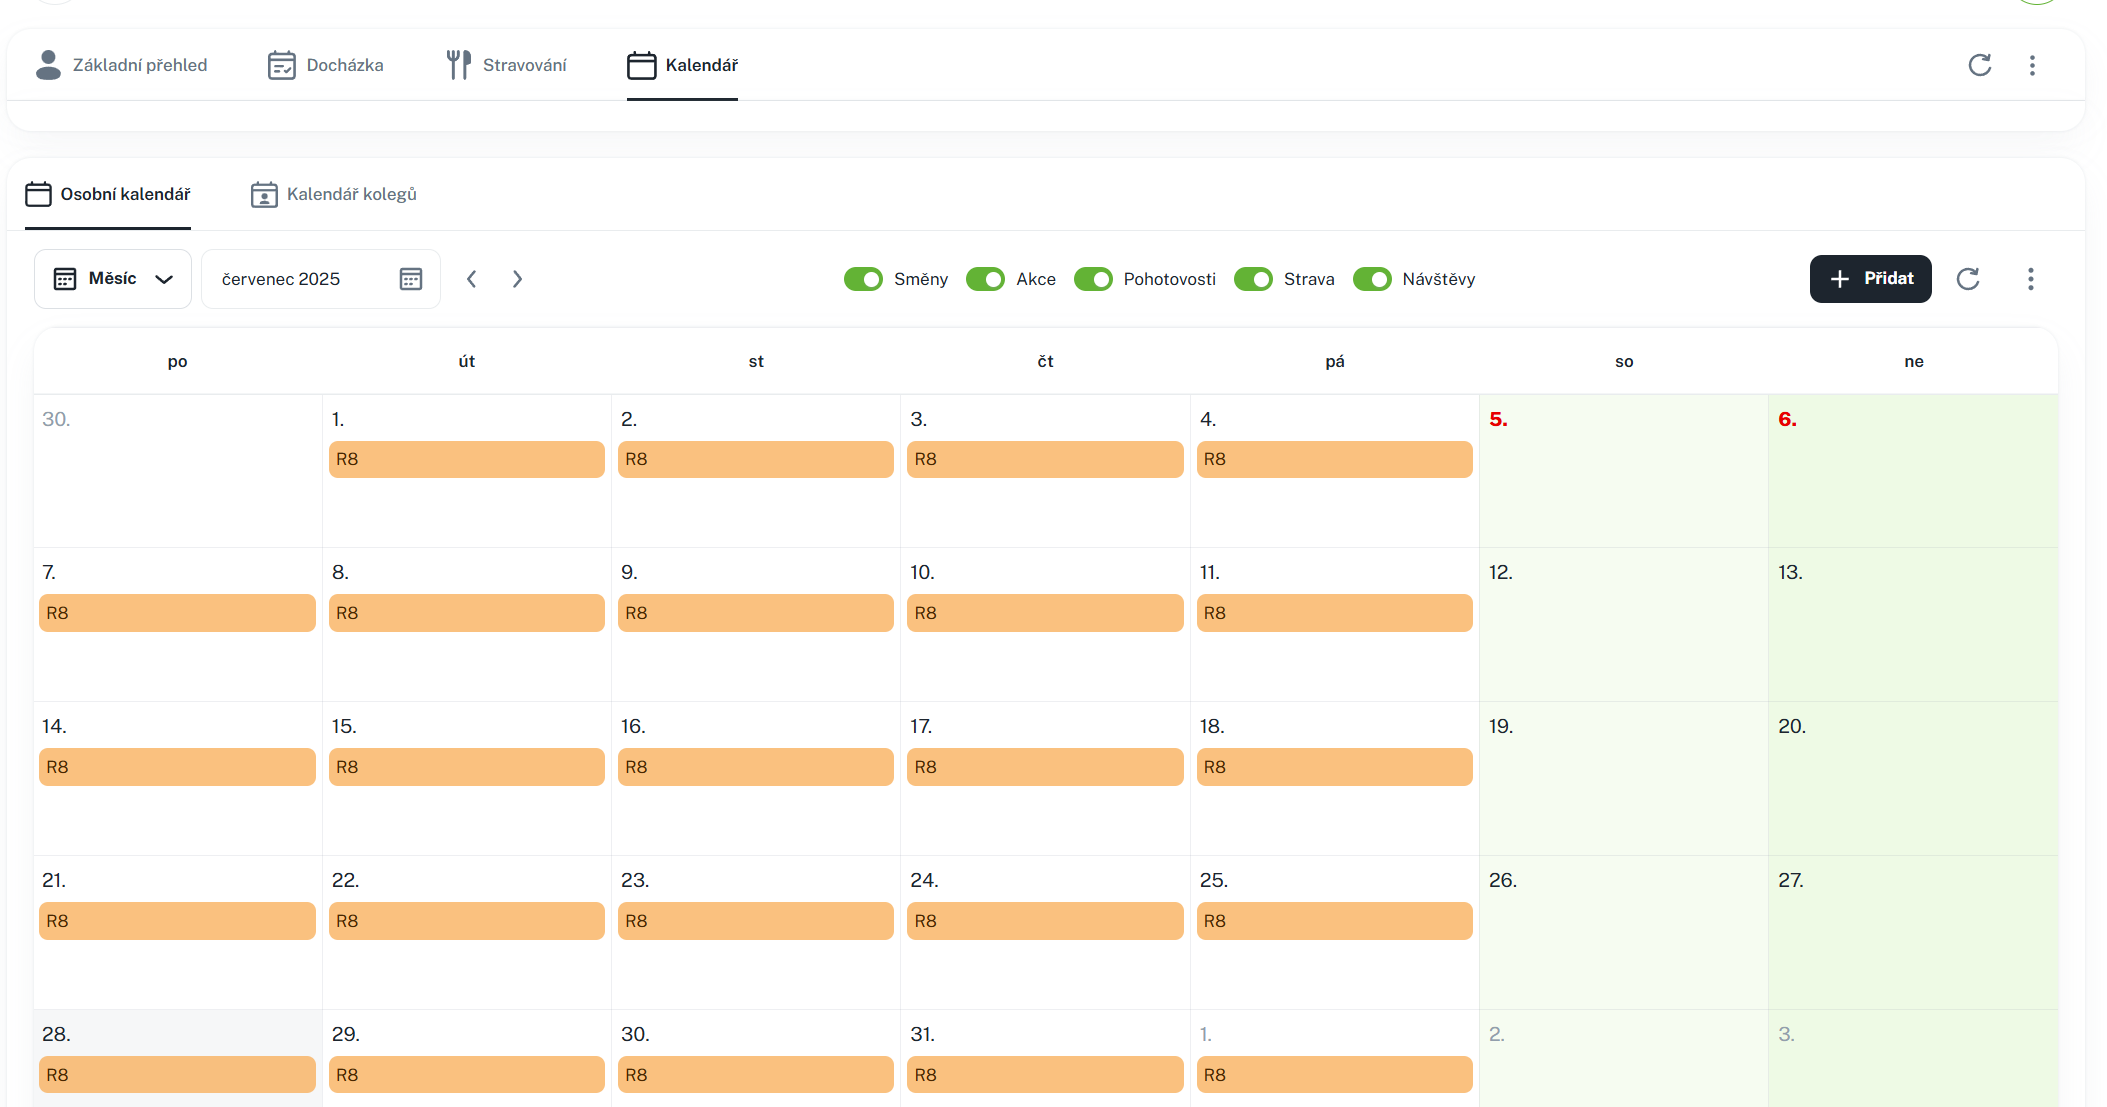Open the date picker icon in červenec 2025 field
The height and width of the screenshot is (1107, 2107).
coord(410,279)
